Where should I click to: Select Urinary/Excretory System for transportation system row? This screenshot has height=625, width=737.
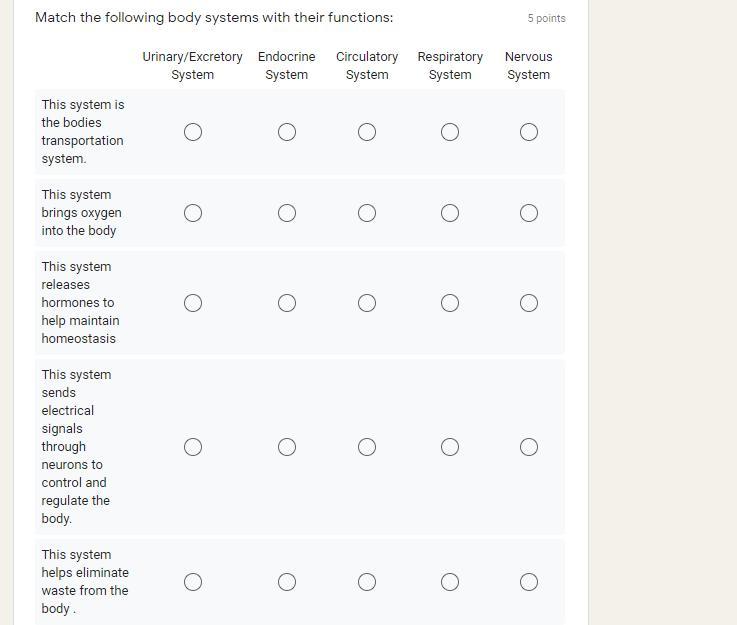point(193,132)
